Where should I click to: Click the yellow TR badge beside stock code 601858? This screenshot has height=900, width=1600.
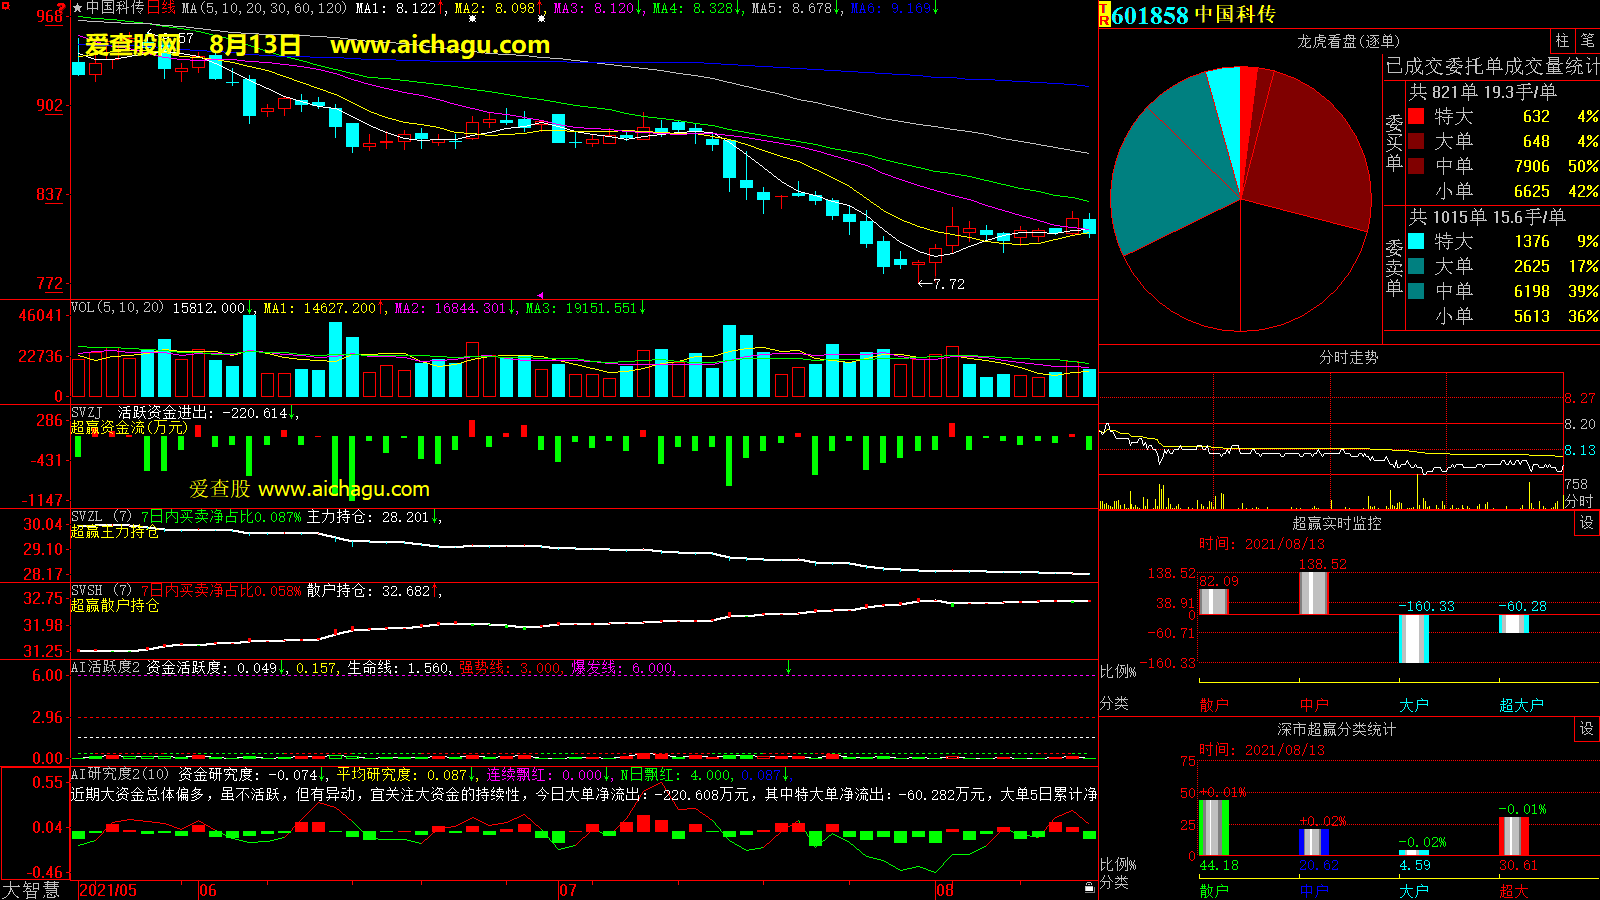pos(1105,15)
